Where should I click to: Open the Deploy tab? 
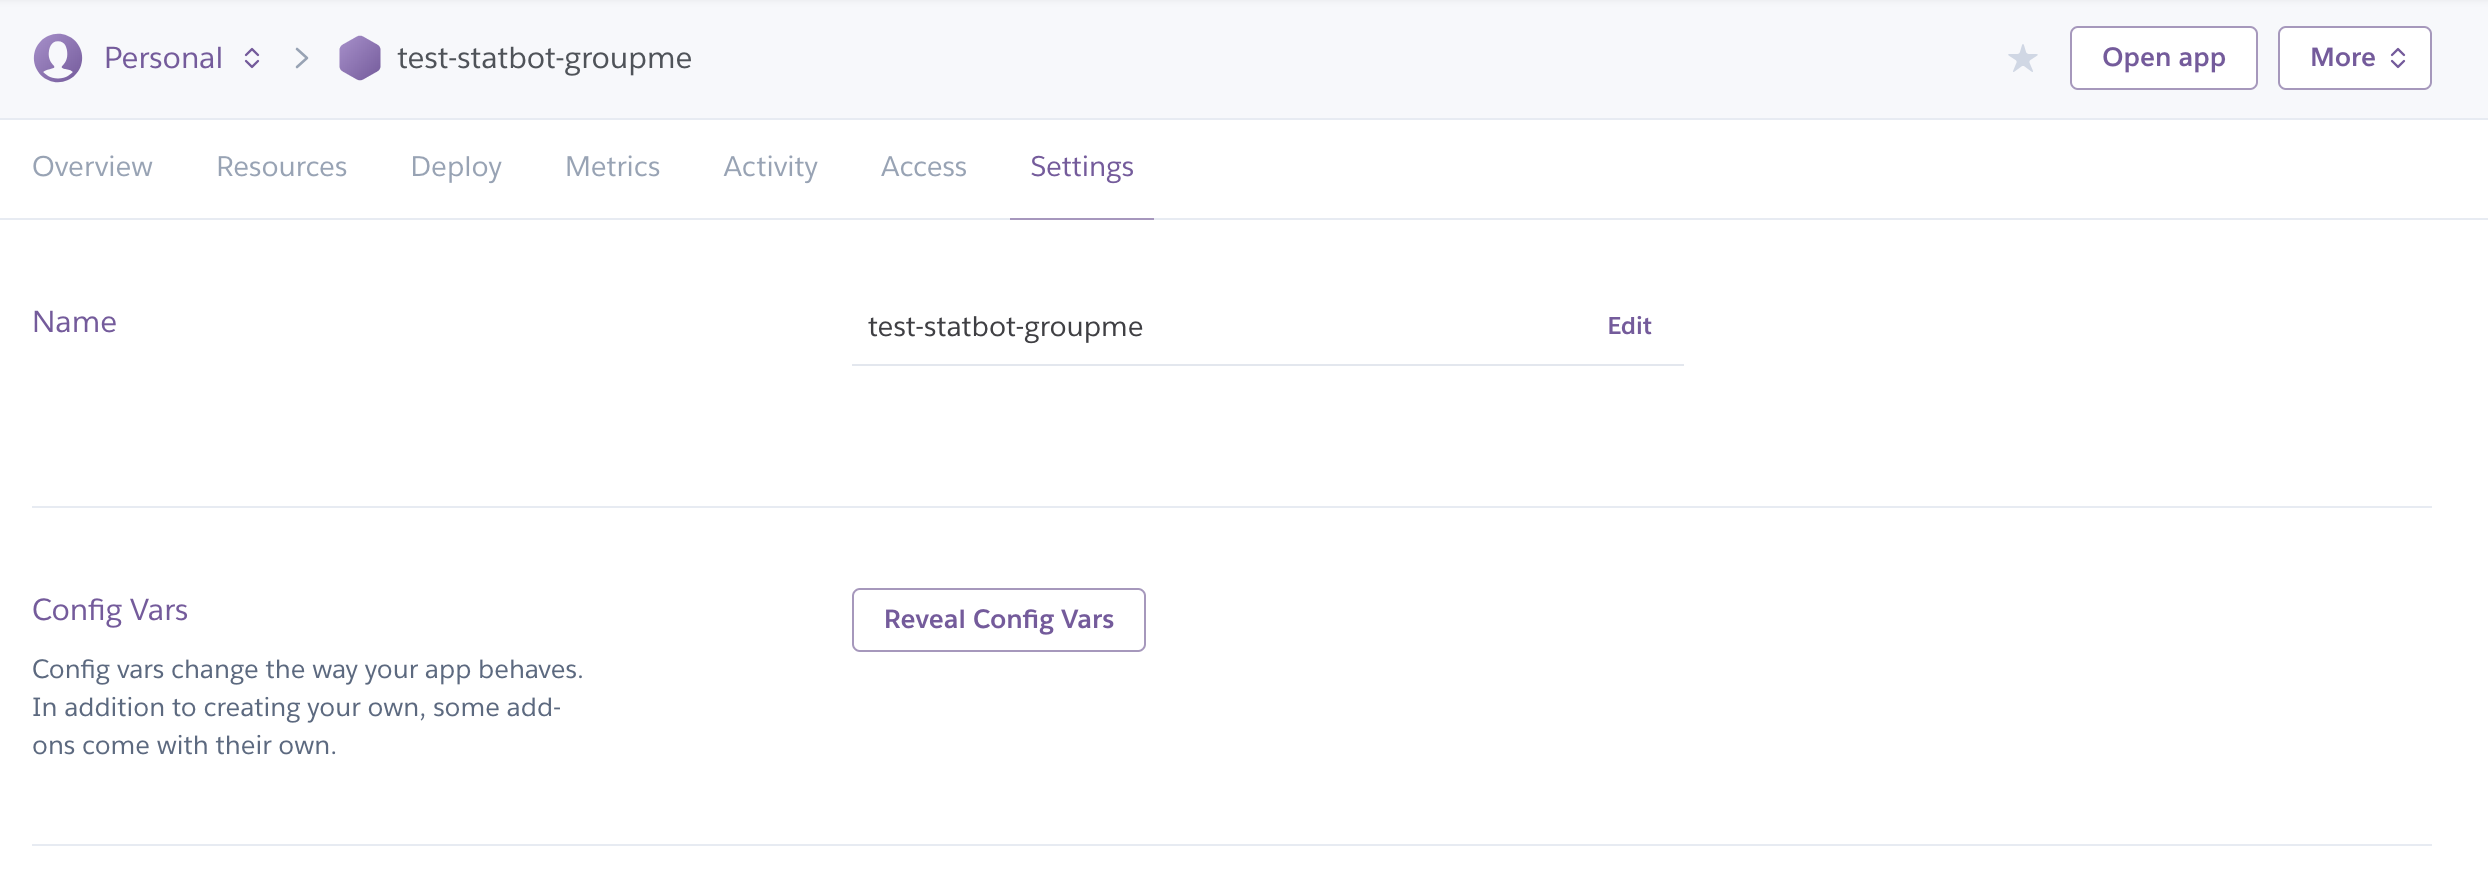point(456,166)
